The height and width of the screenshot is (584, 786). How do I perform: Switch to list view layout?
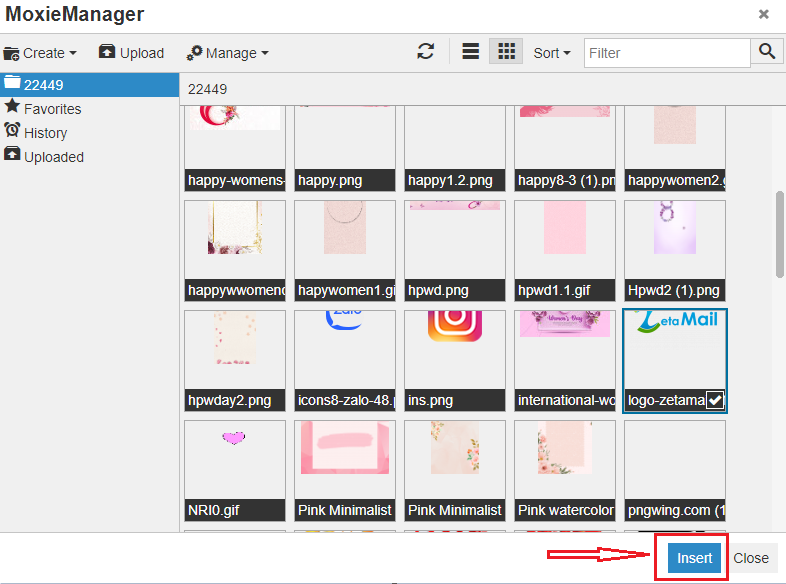[470, 51]
